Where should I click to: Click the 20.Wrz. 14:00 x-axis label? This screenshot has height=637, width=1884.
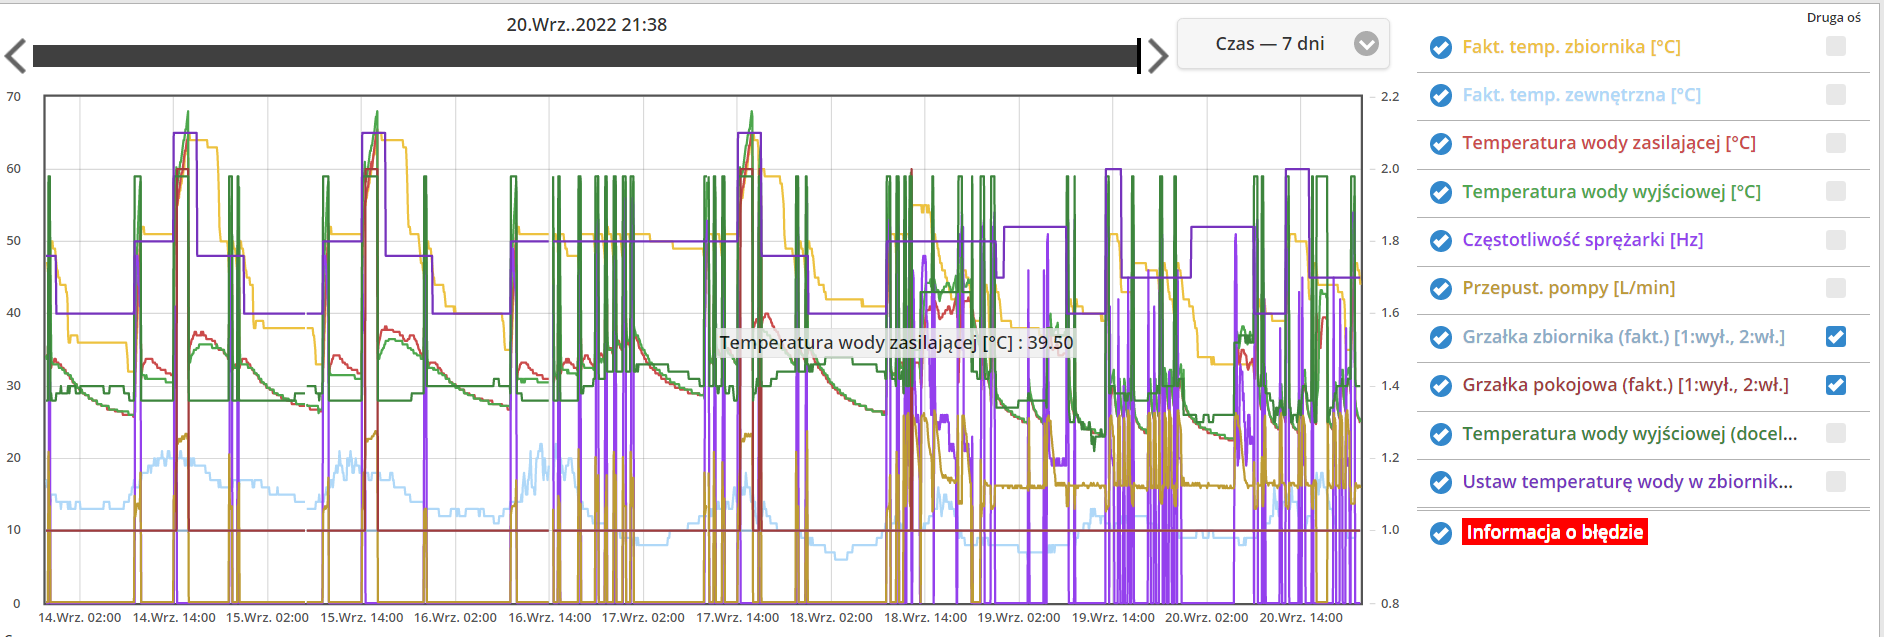click(1301, 618)
